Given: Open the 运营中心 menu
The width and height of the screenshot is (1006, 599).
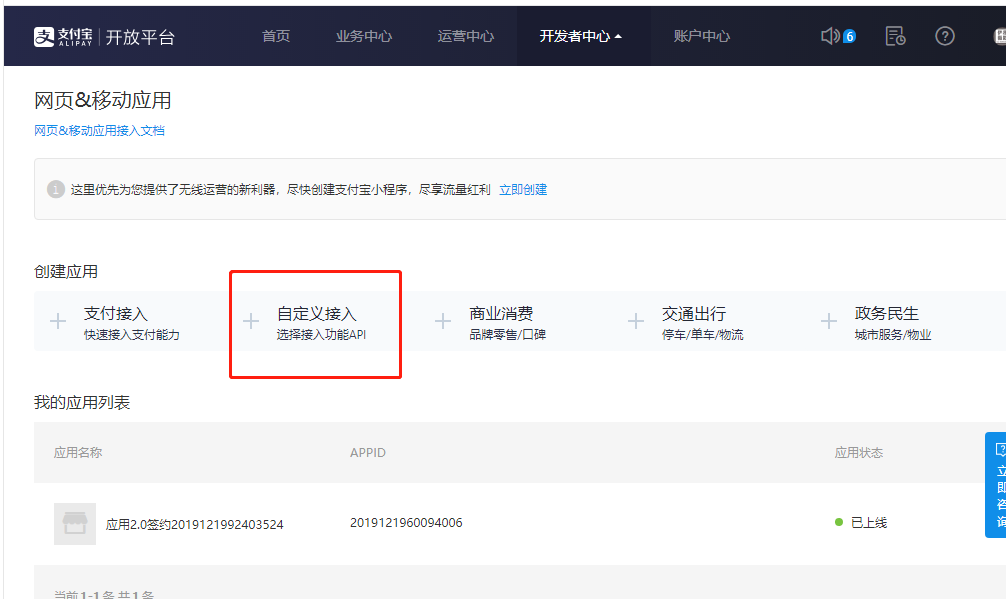Looking at the screenshot, I should coord(466,36).
